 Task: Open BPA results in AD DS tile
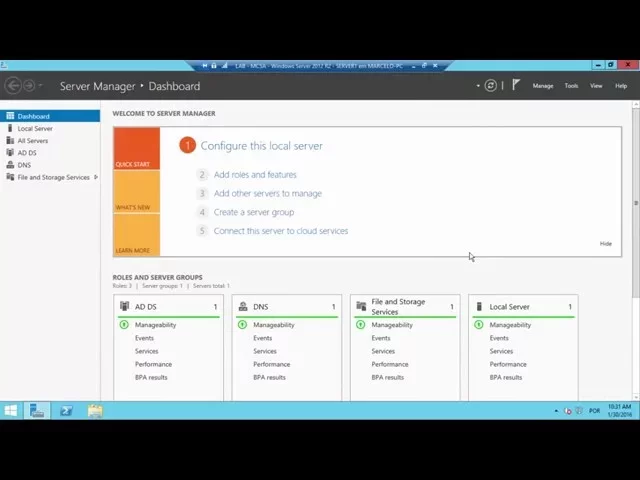click(x=151, y=377)
